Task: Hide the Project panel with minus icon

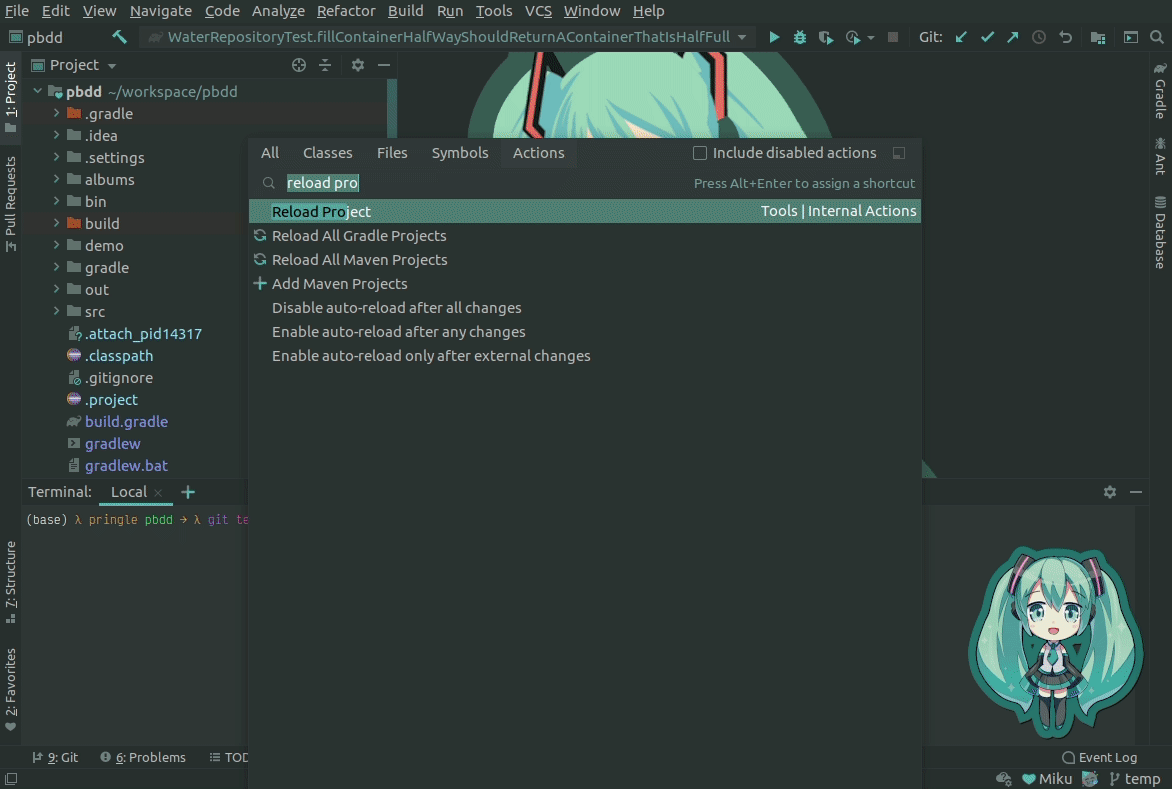Action: tap(384, 65)
